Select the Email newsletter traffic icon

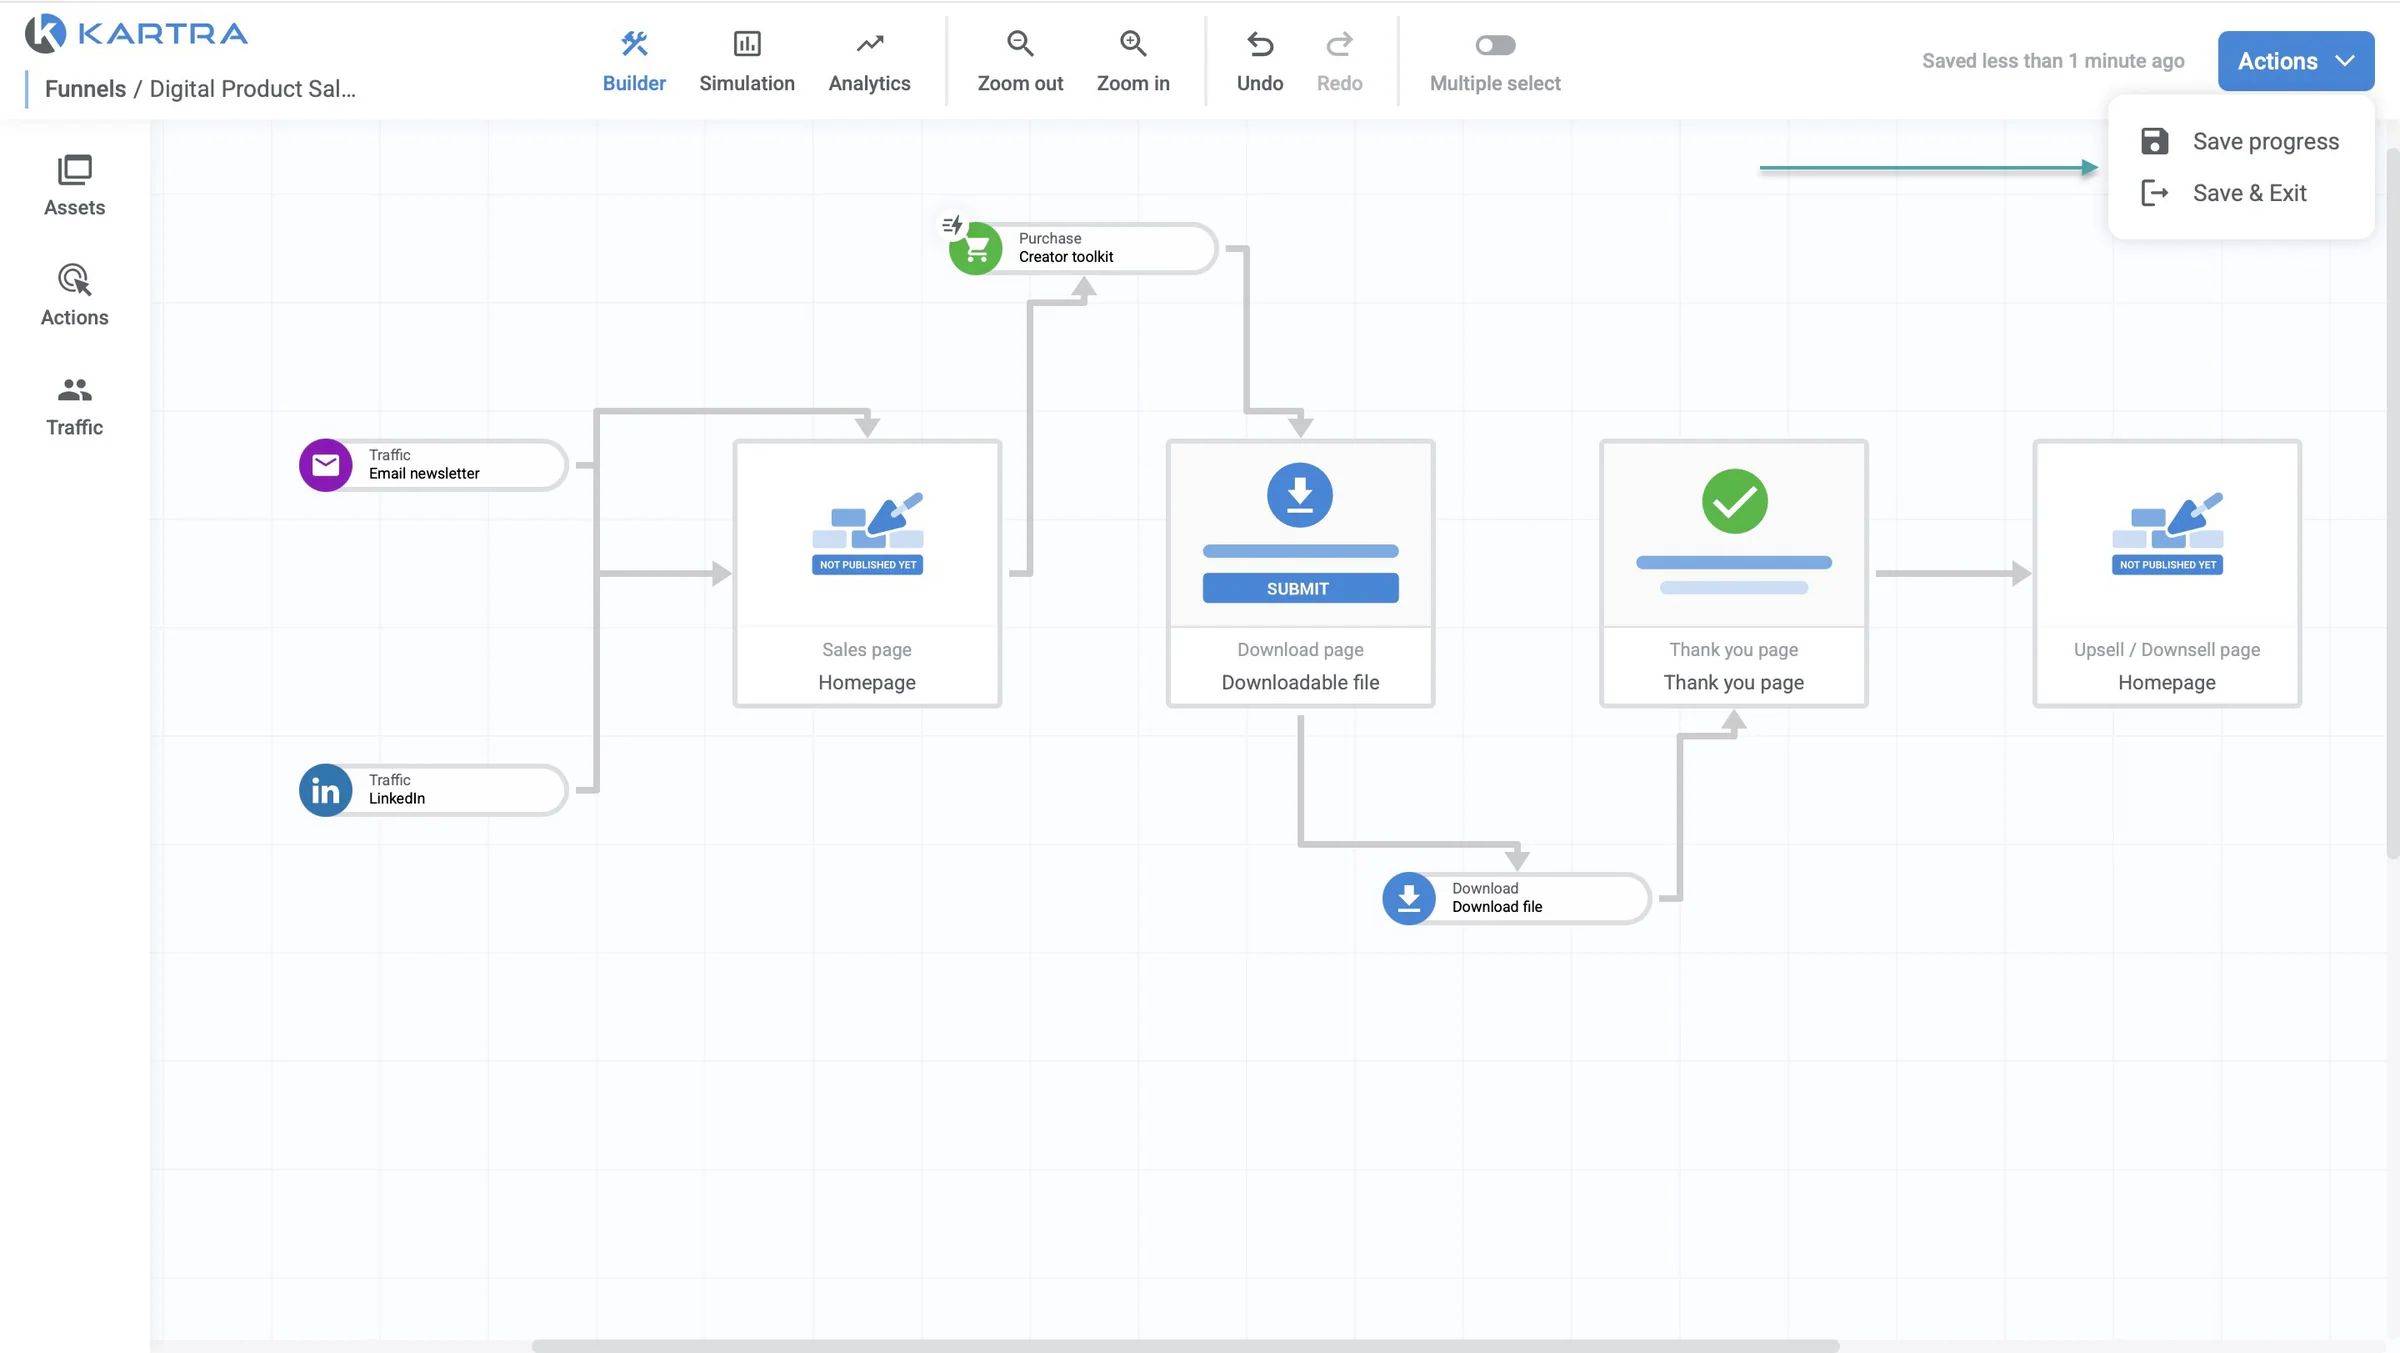[x=326, y=465]
